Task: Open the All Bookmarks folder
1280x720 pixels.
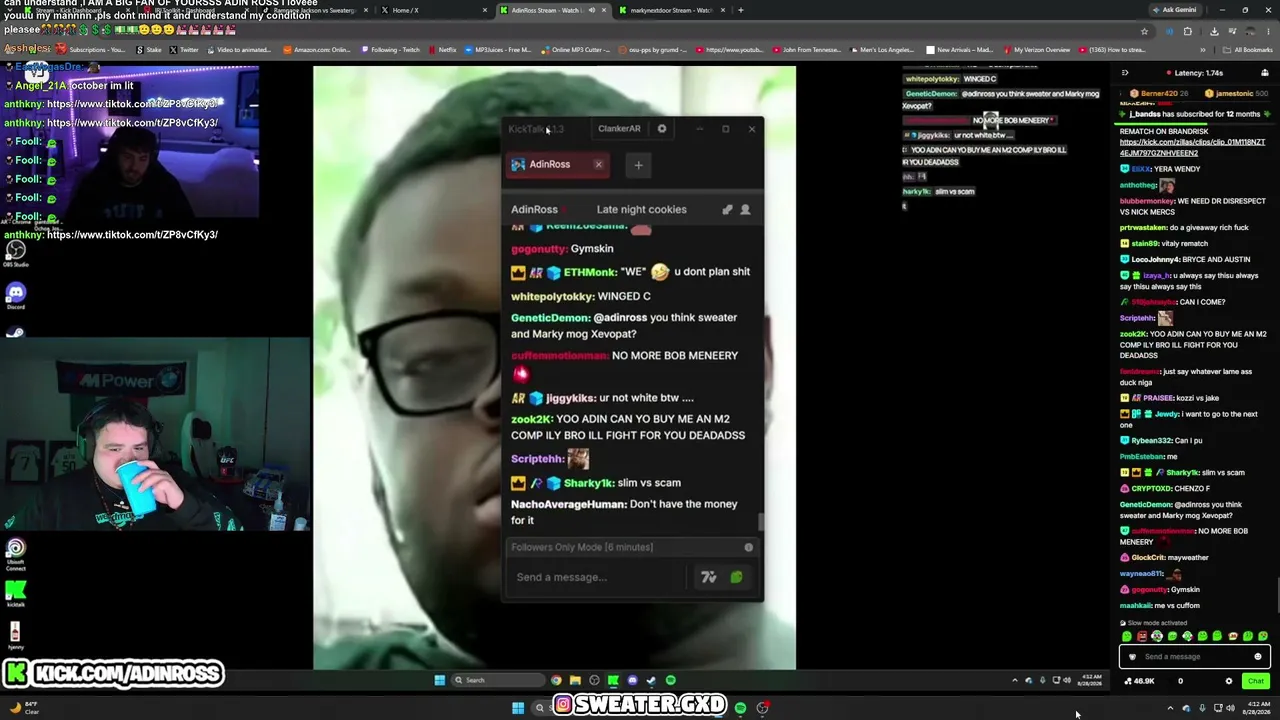Action: coord(1250,50)
